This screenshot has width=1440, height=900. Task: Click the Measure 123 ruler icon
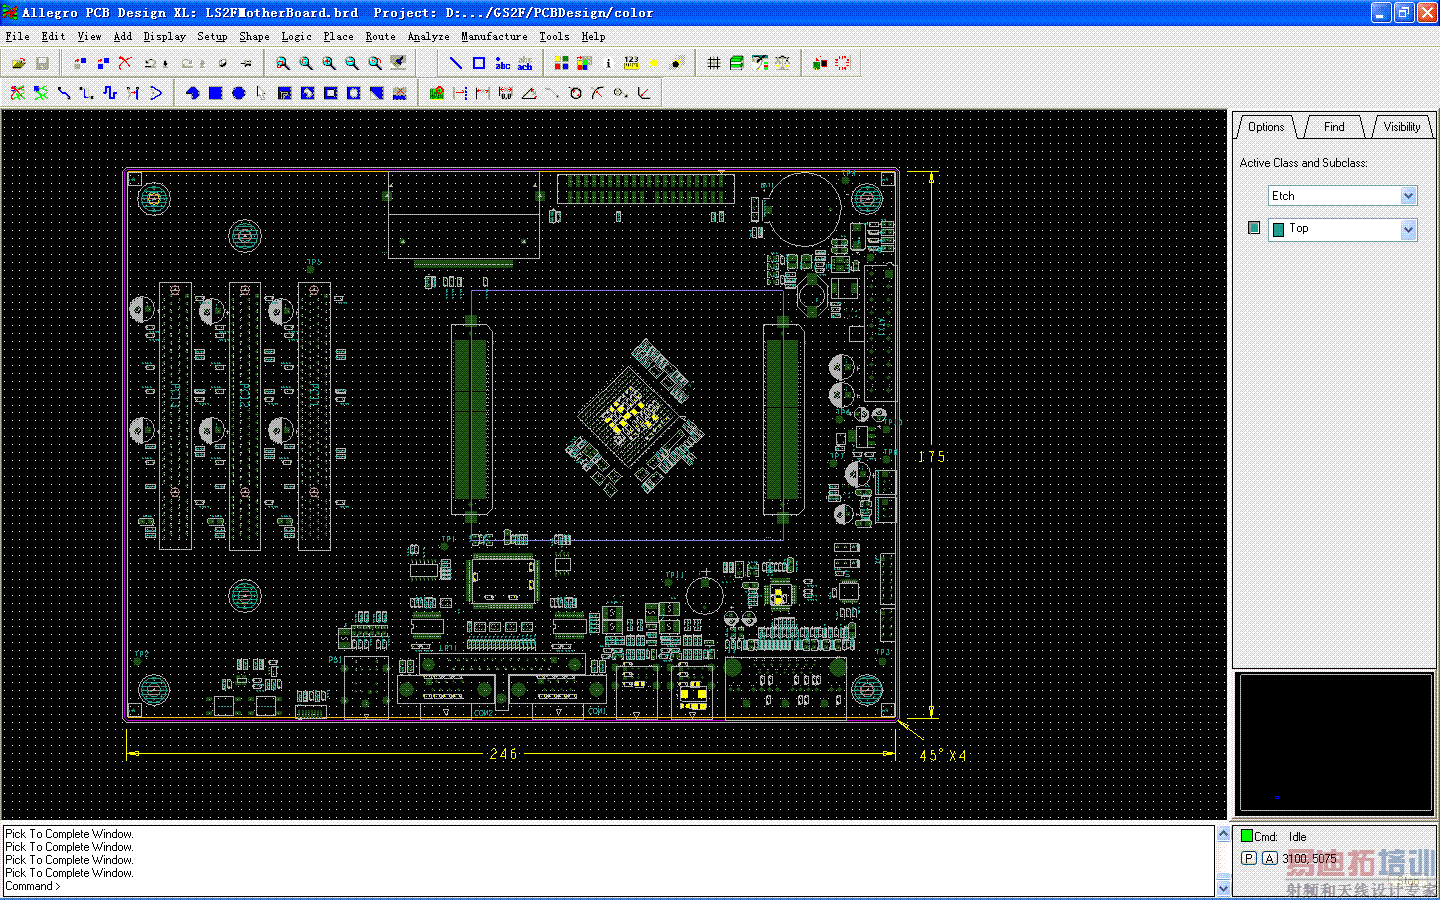point(631,63)
